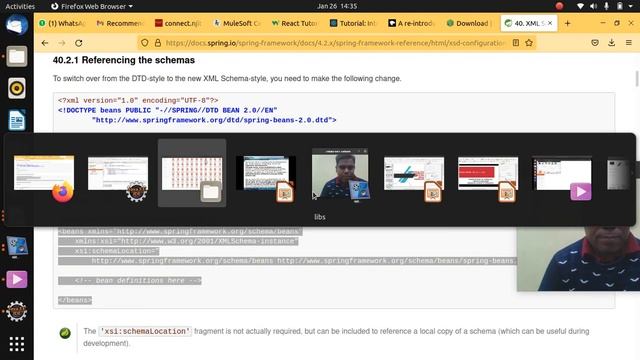
Task: Switch to the MuleSoft tab
Action: (237, 23)
